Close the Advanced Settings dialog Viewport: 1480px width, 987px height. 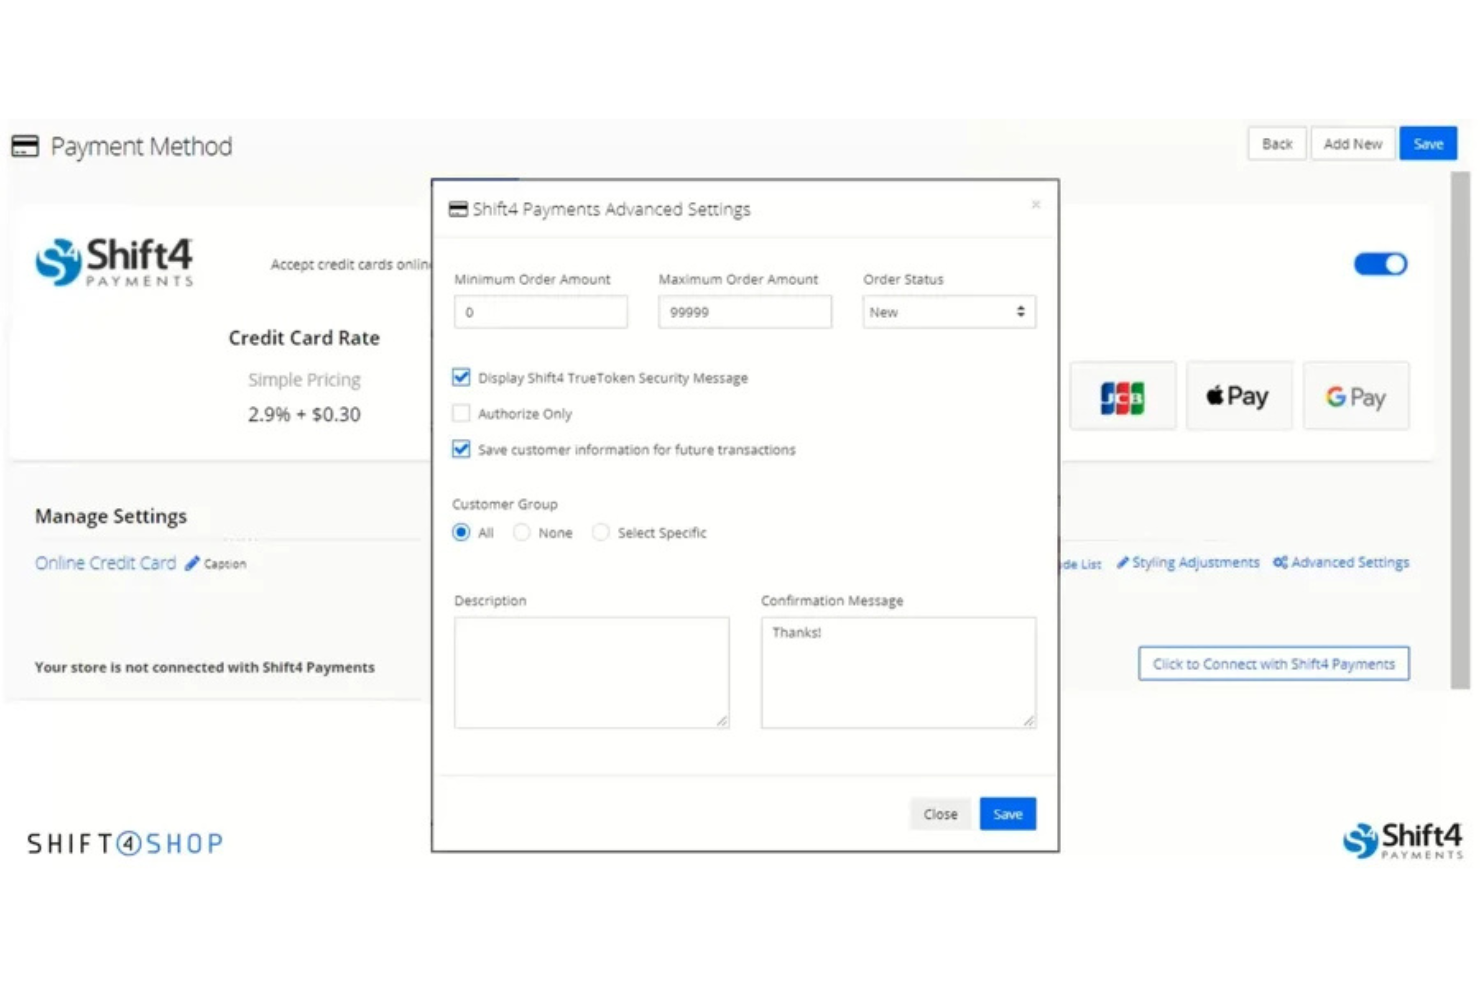pyautogui.click(x=1035, y=203)
